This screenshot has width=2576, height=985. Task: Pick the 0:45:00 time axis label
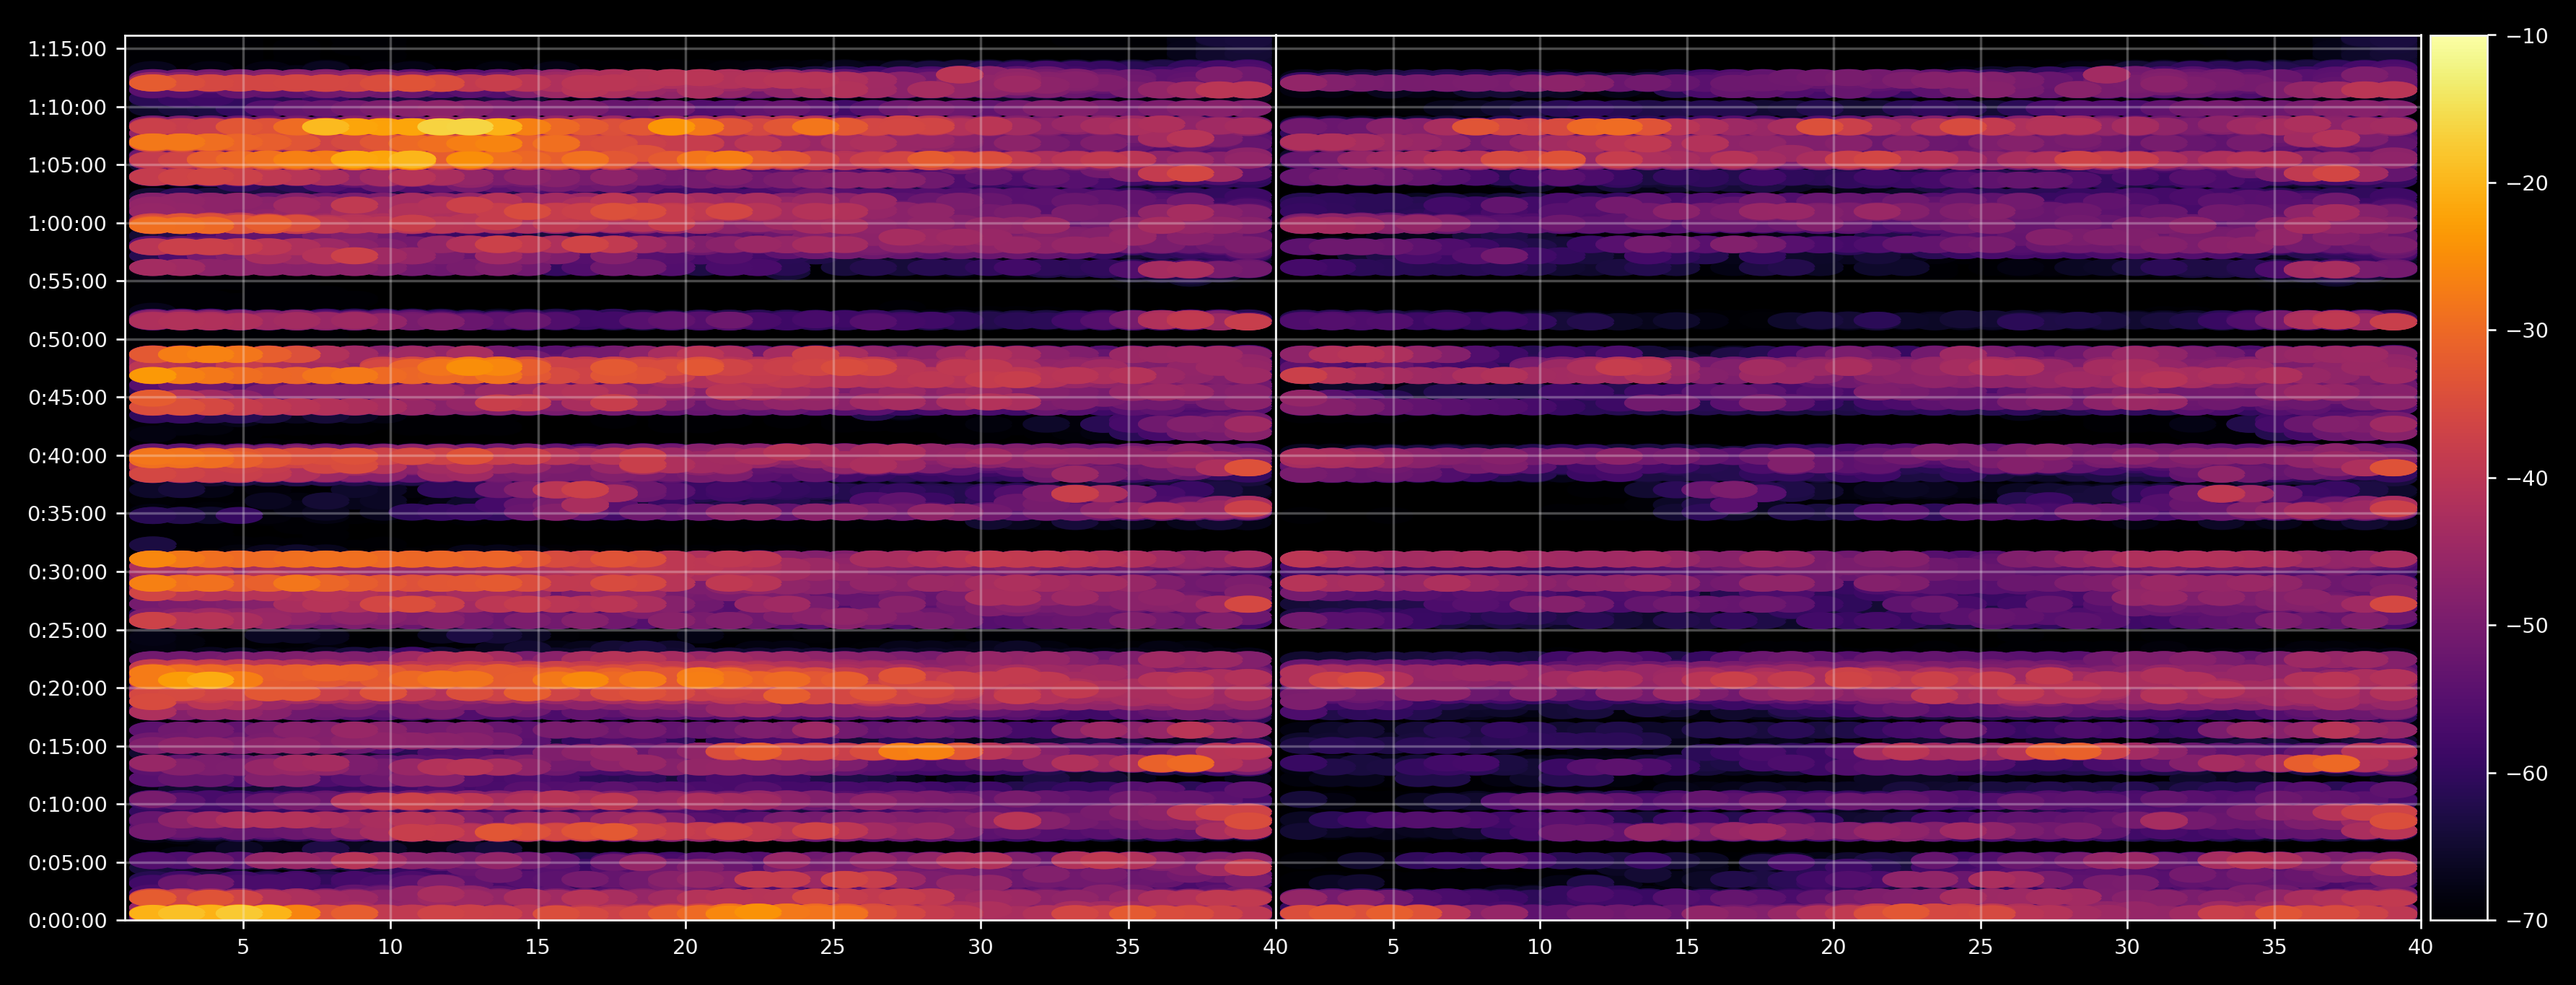click(67, 398)
